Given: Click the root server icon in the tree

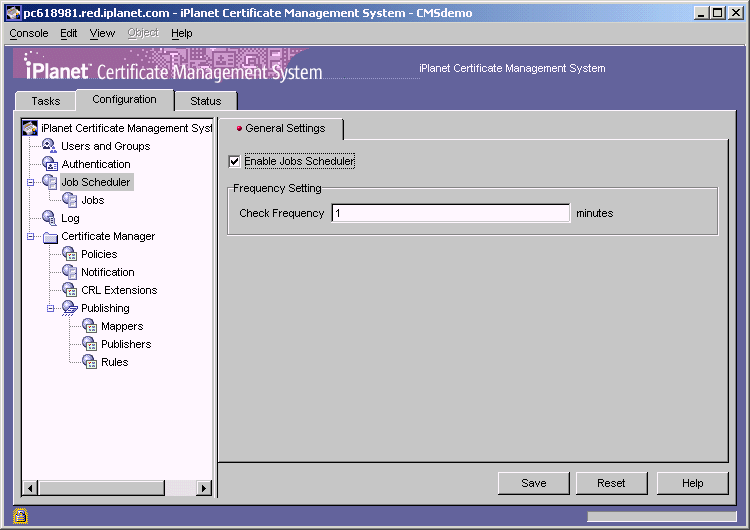Looking at the screenshot, I should [30, 128].
